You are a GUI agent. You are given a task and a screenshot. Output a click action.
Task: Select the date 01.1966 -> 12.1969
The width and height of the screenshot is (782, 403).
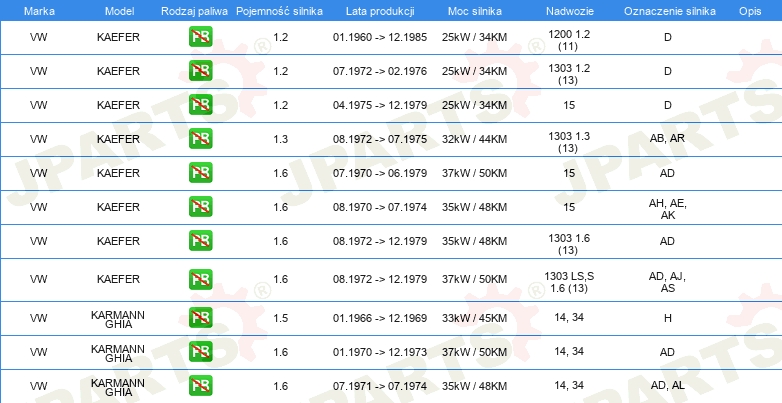[x=380, y=318]
